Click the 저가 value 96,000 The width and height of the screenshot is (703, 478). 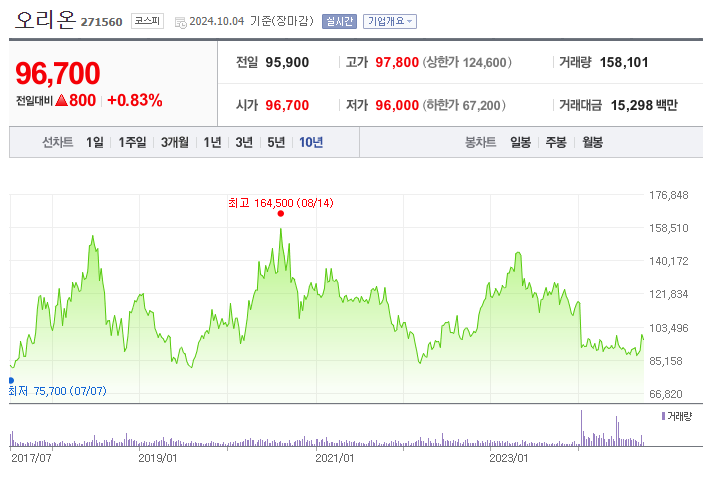click(x=397, y=105)
